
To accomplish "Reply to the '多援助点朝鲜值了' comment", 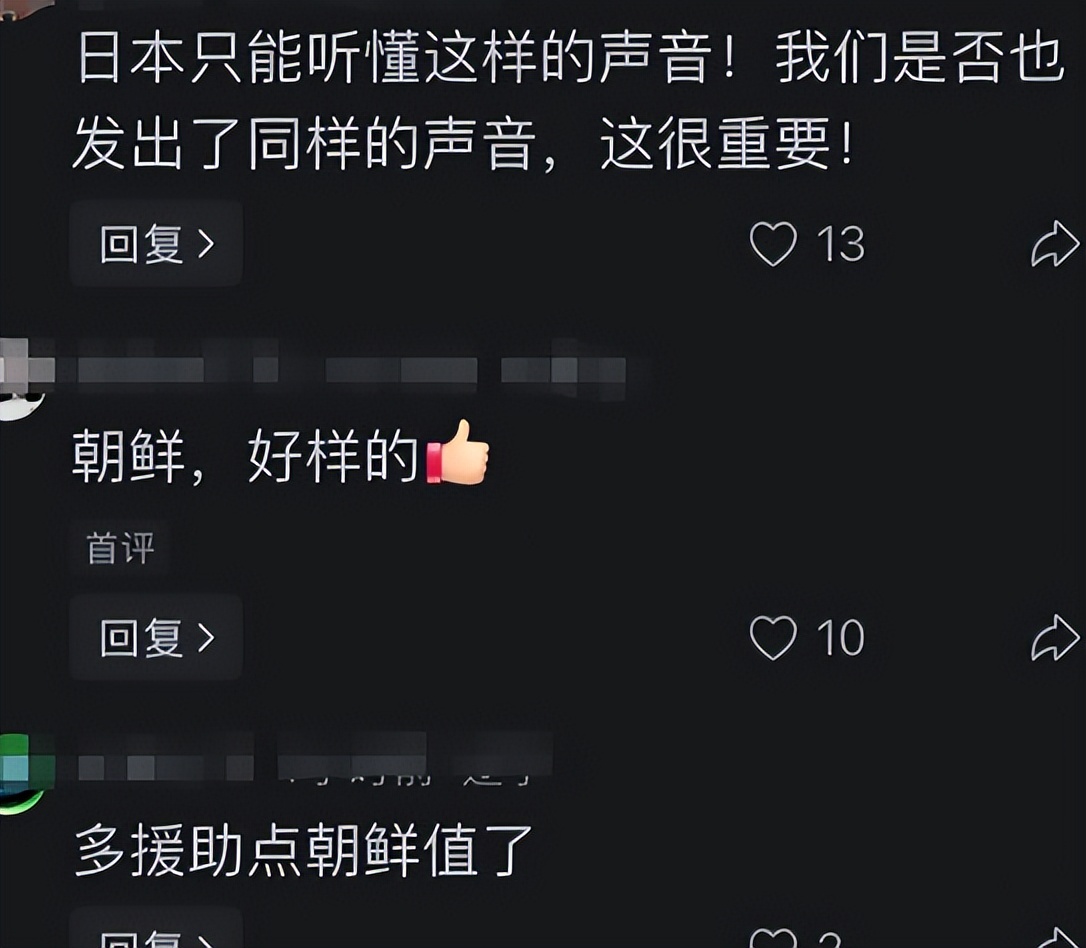I will [157, 929].
